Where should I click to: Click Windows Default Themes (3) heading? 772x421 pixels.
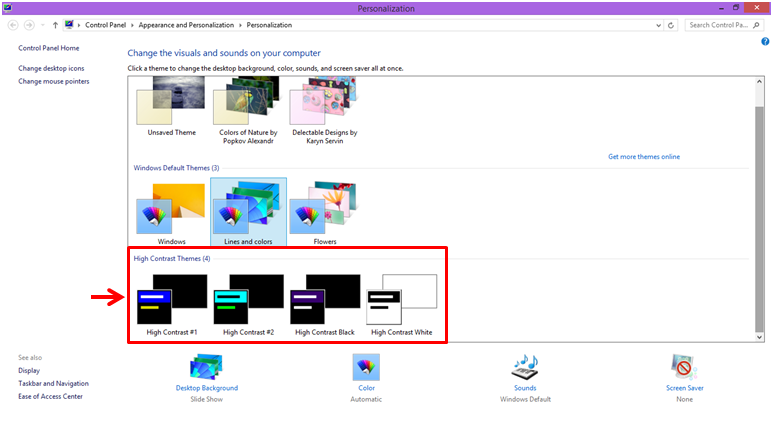point(176,168)
